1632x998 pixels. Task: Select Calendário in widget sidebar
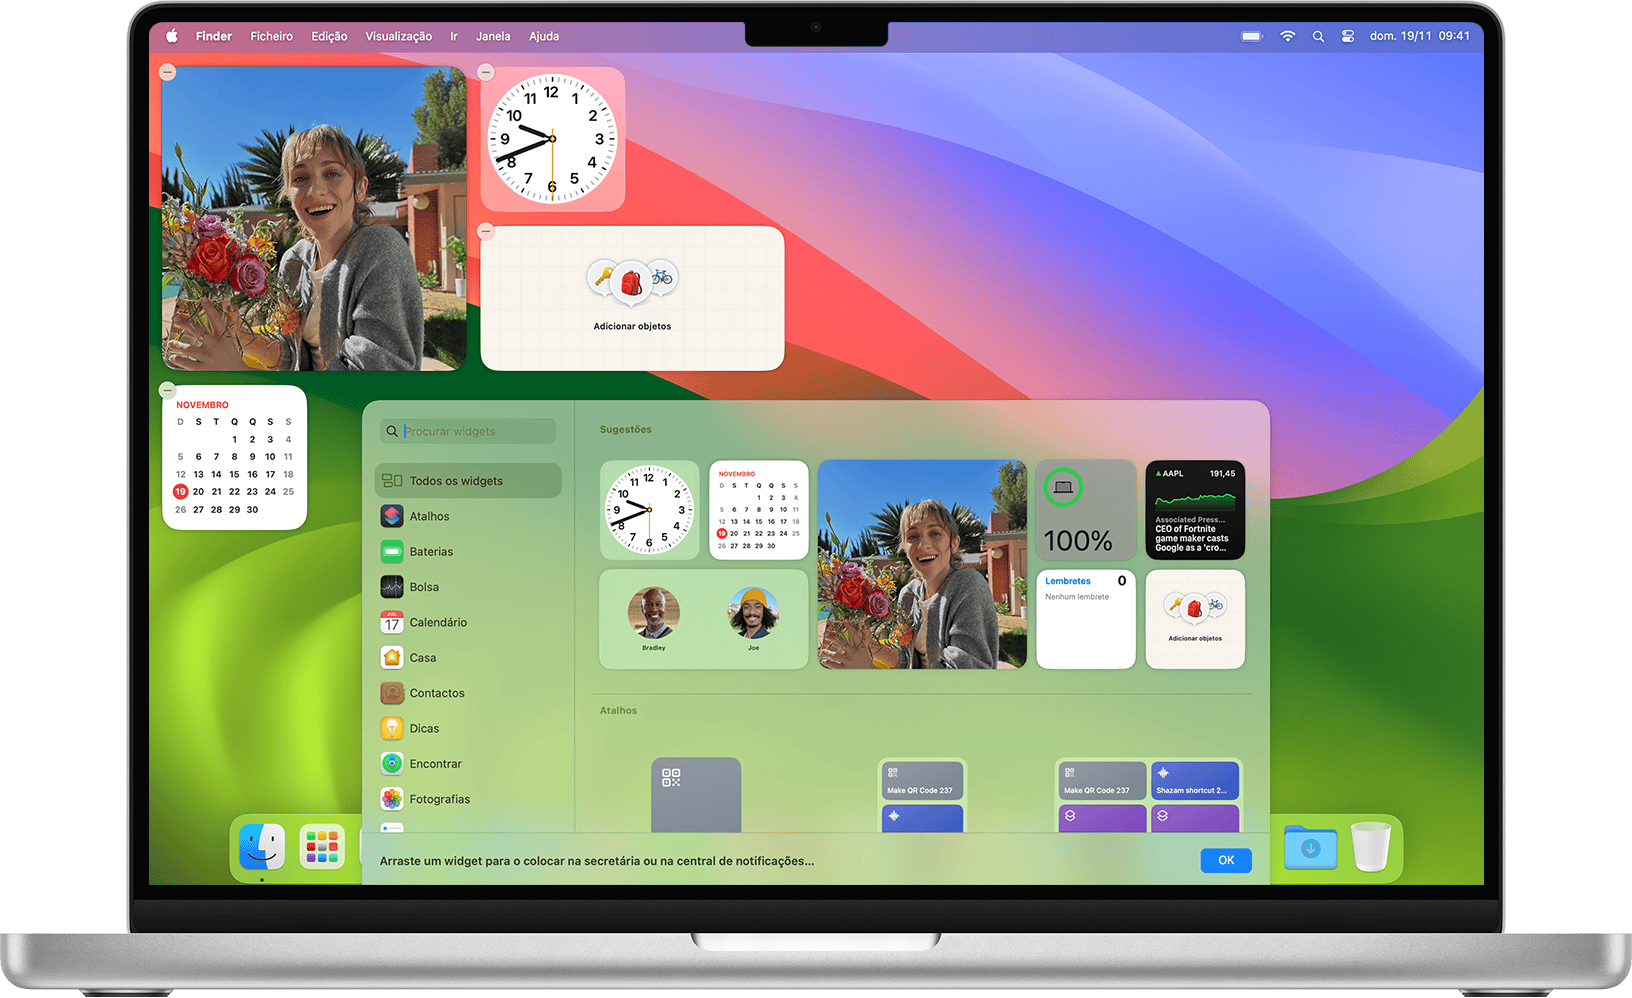coord(468,622)
